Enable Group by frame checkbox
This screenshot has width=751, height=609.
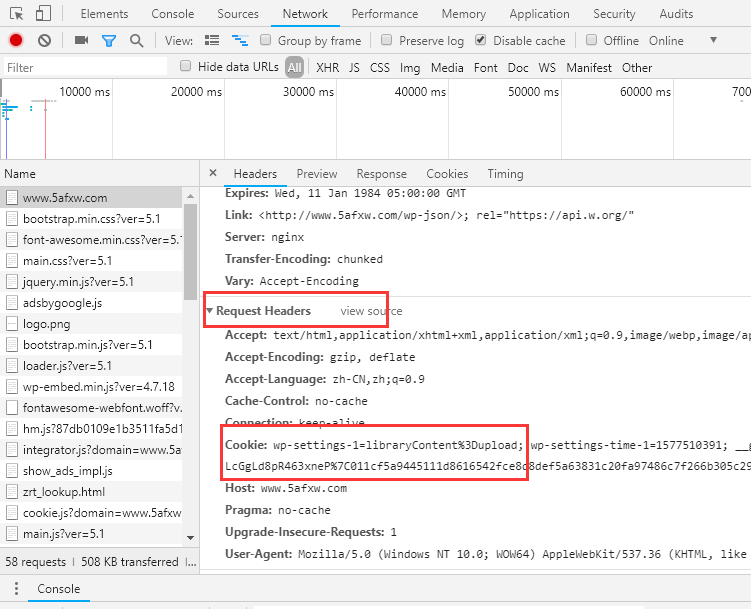tap(265, 40)
